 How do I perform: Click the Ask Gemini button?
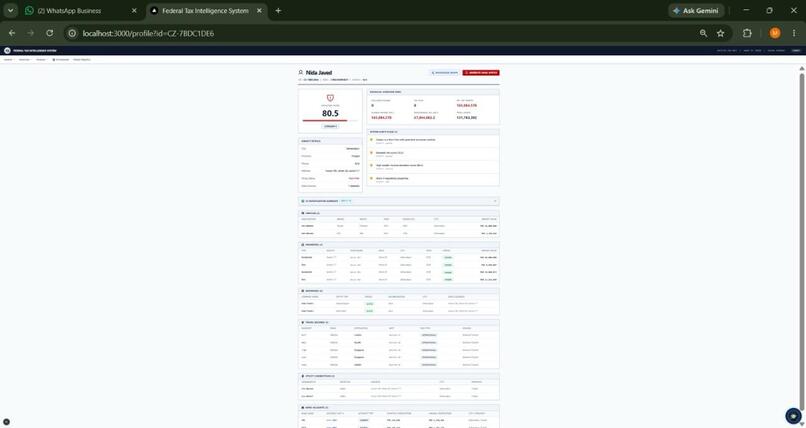pyautogui.click(x=697, y=11)
